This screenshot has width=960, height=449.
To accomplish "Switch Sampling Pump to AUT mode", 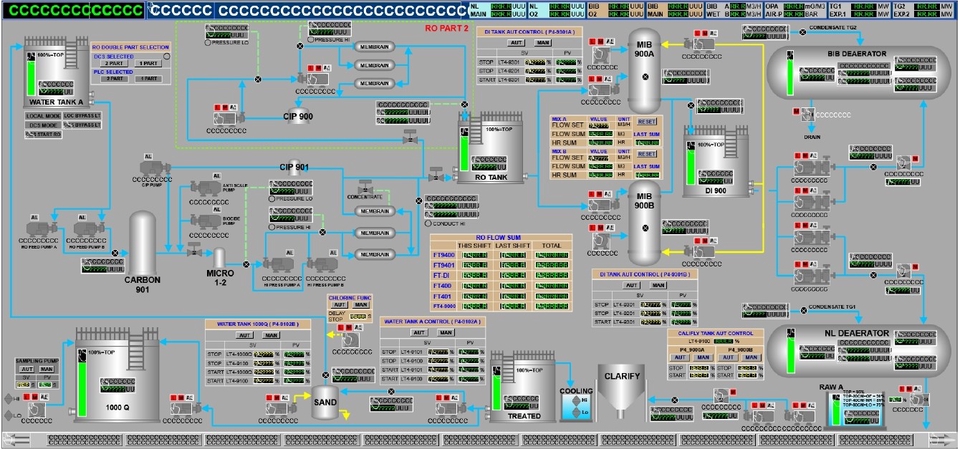I will tap(26, 368).
